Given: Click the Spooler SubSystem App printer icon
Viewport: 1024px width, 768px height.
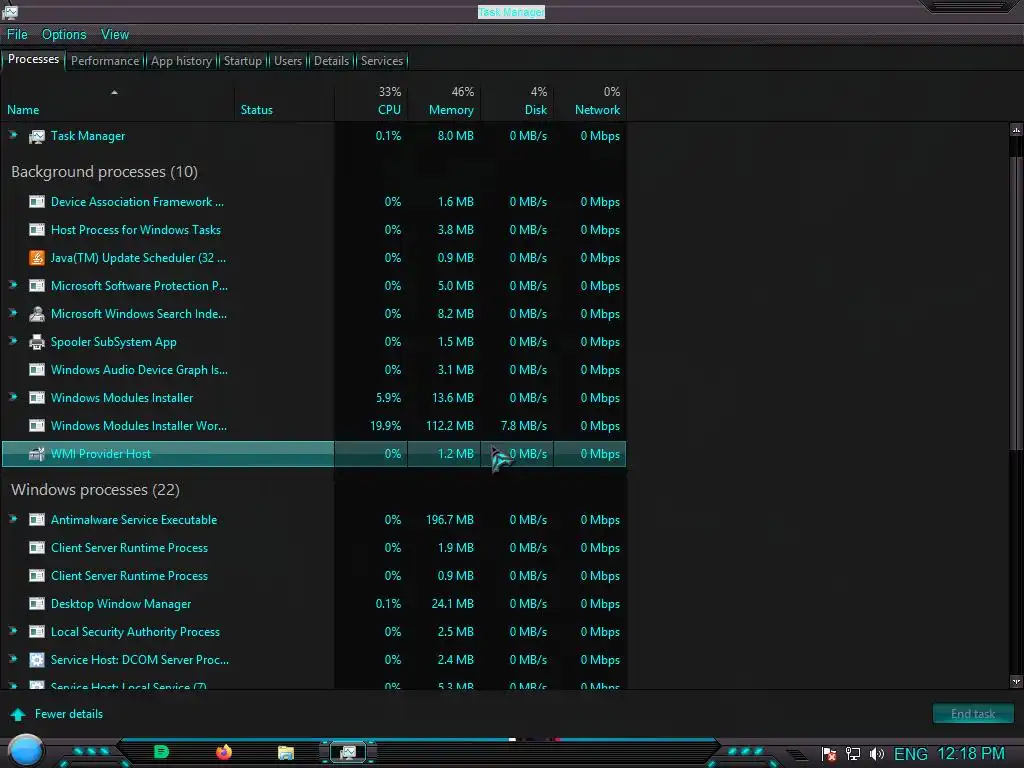Looking at the screenshot, I should (x=37, y=342).
